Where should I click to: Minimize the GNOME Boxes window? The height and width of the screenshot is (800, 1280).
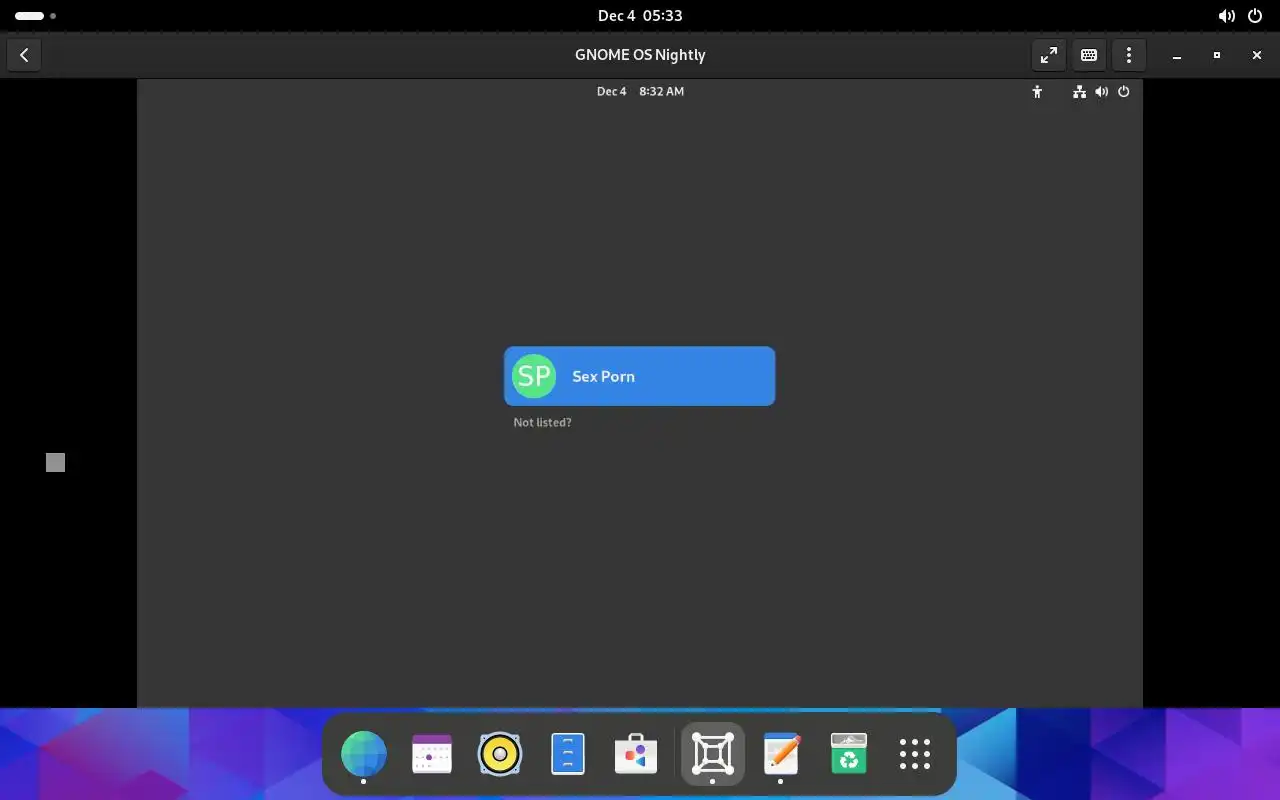click(1177, 55)
